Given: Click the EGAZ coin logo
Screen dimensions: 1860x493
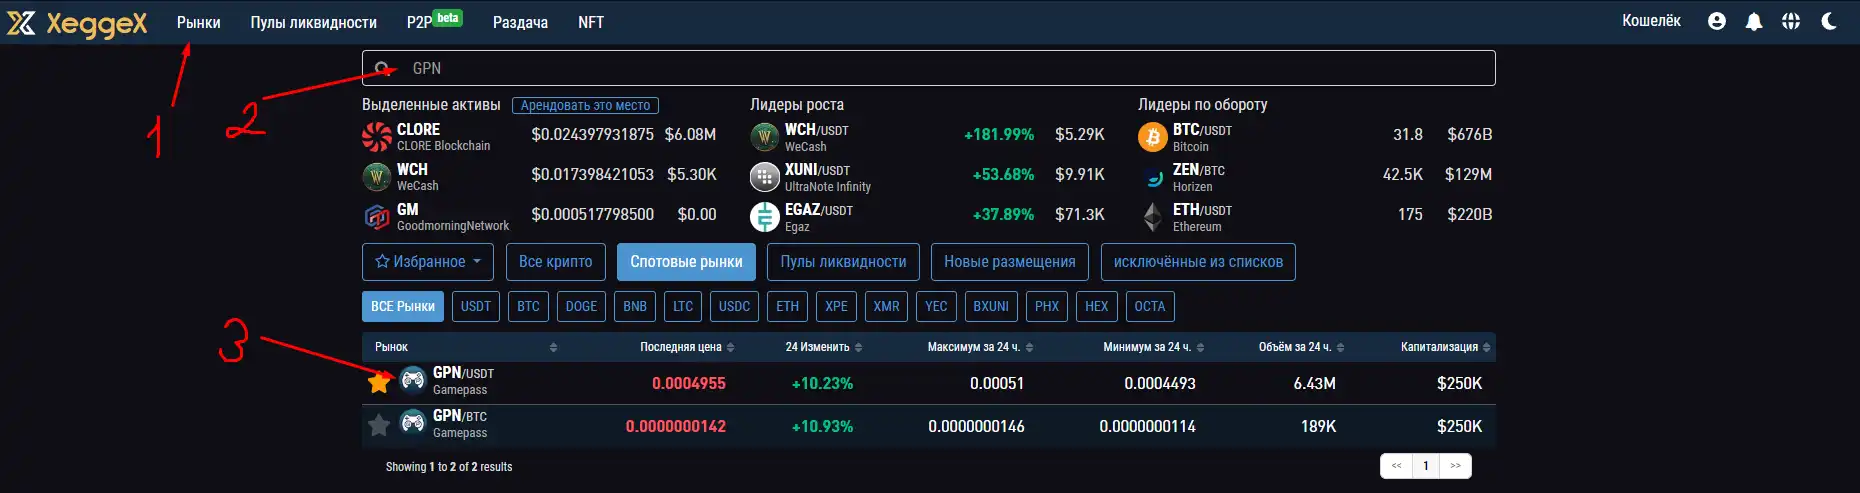Looking at the screenshot, I should 765,217.
